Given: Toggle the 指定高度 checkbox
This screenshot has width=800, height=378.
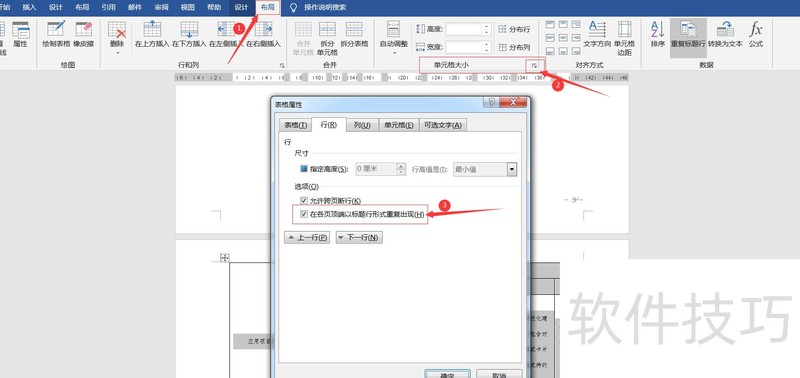Looking at the screenshot, I should 304,169.
